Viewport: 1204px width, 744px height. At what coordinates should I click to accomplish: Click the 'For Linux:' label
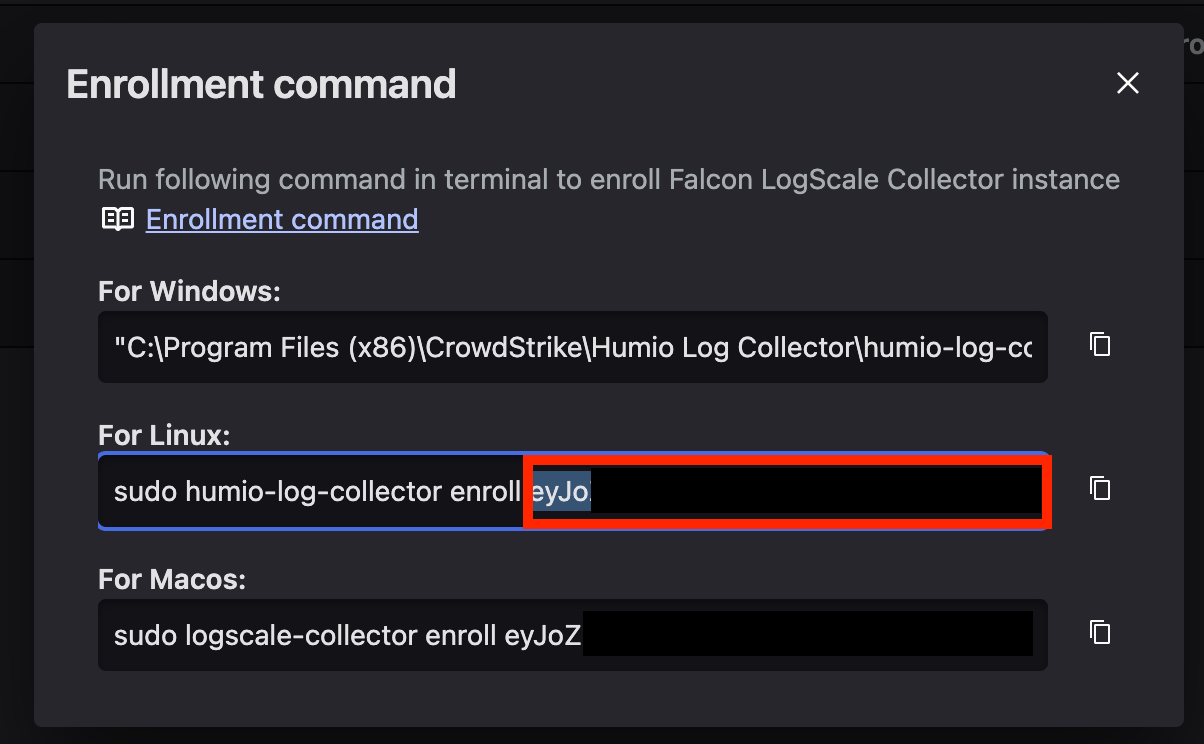[x=164, y=435]
